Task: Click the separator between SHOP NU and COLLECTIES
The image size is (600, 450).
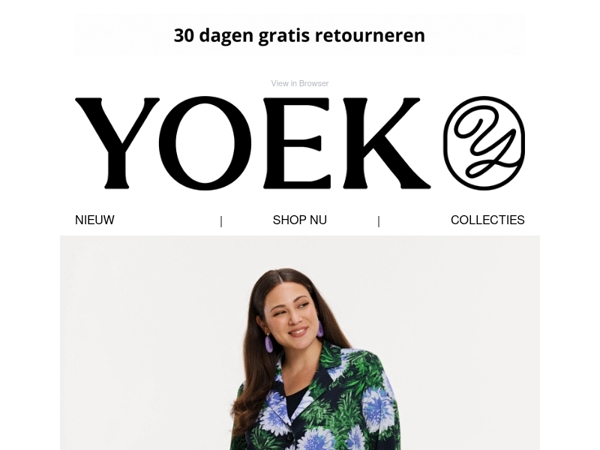Action: point(379,221)
